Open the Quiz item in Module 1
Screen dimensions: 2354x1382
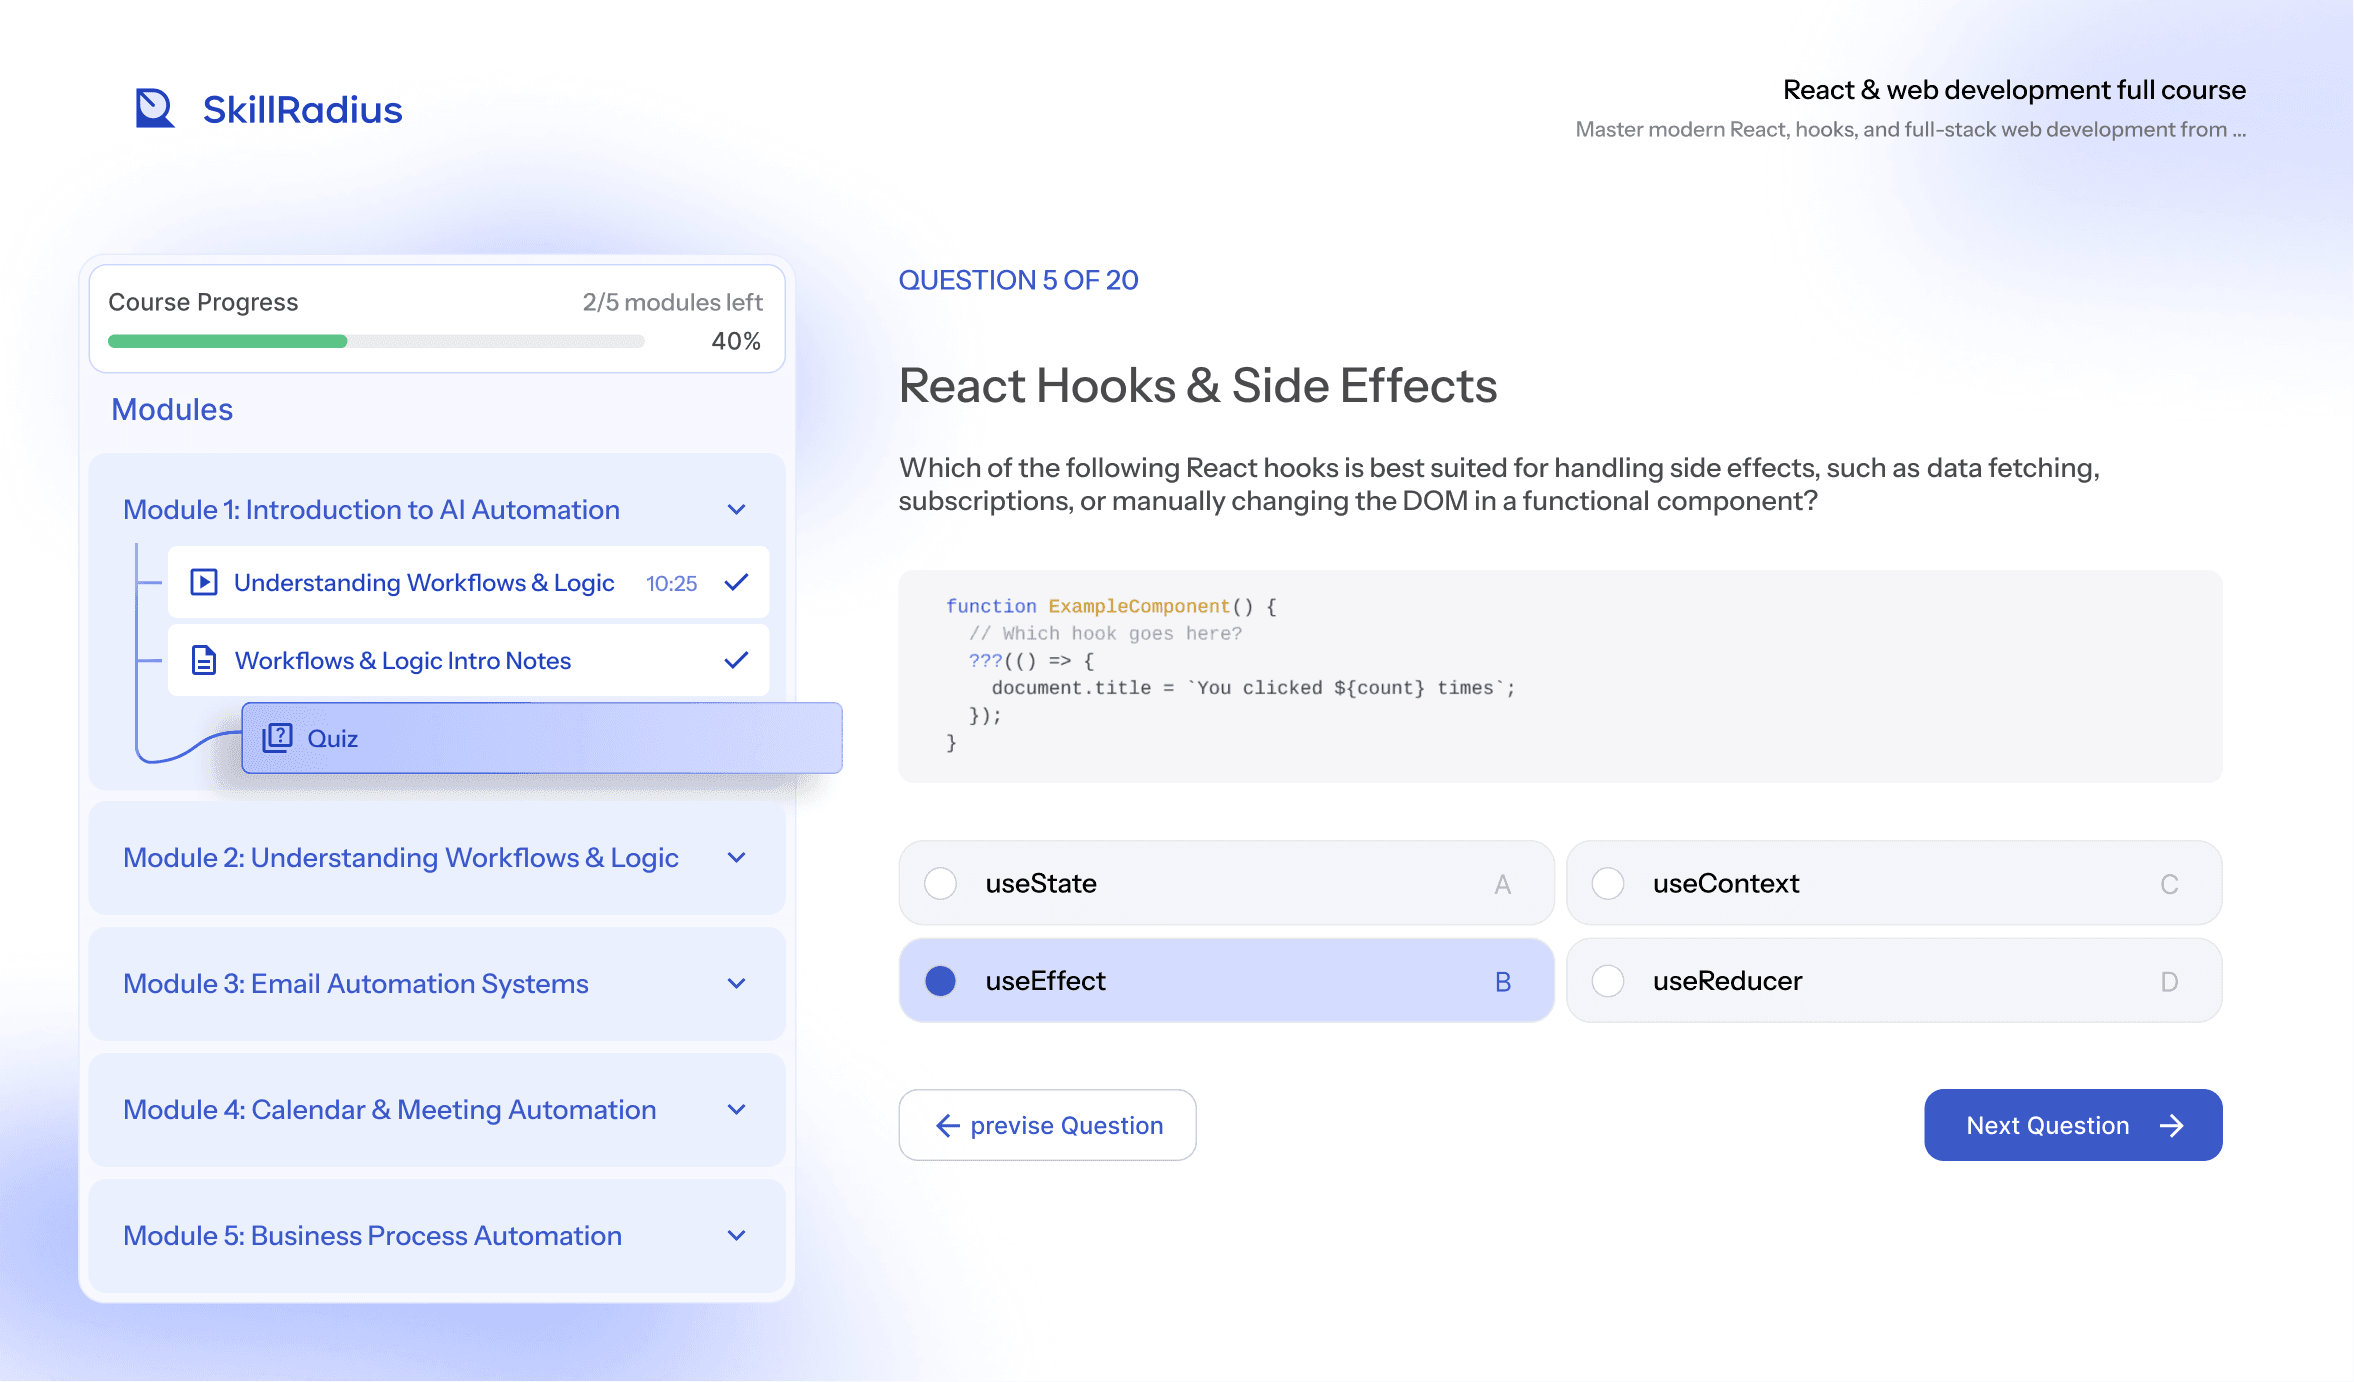542,738
